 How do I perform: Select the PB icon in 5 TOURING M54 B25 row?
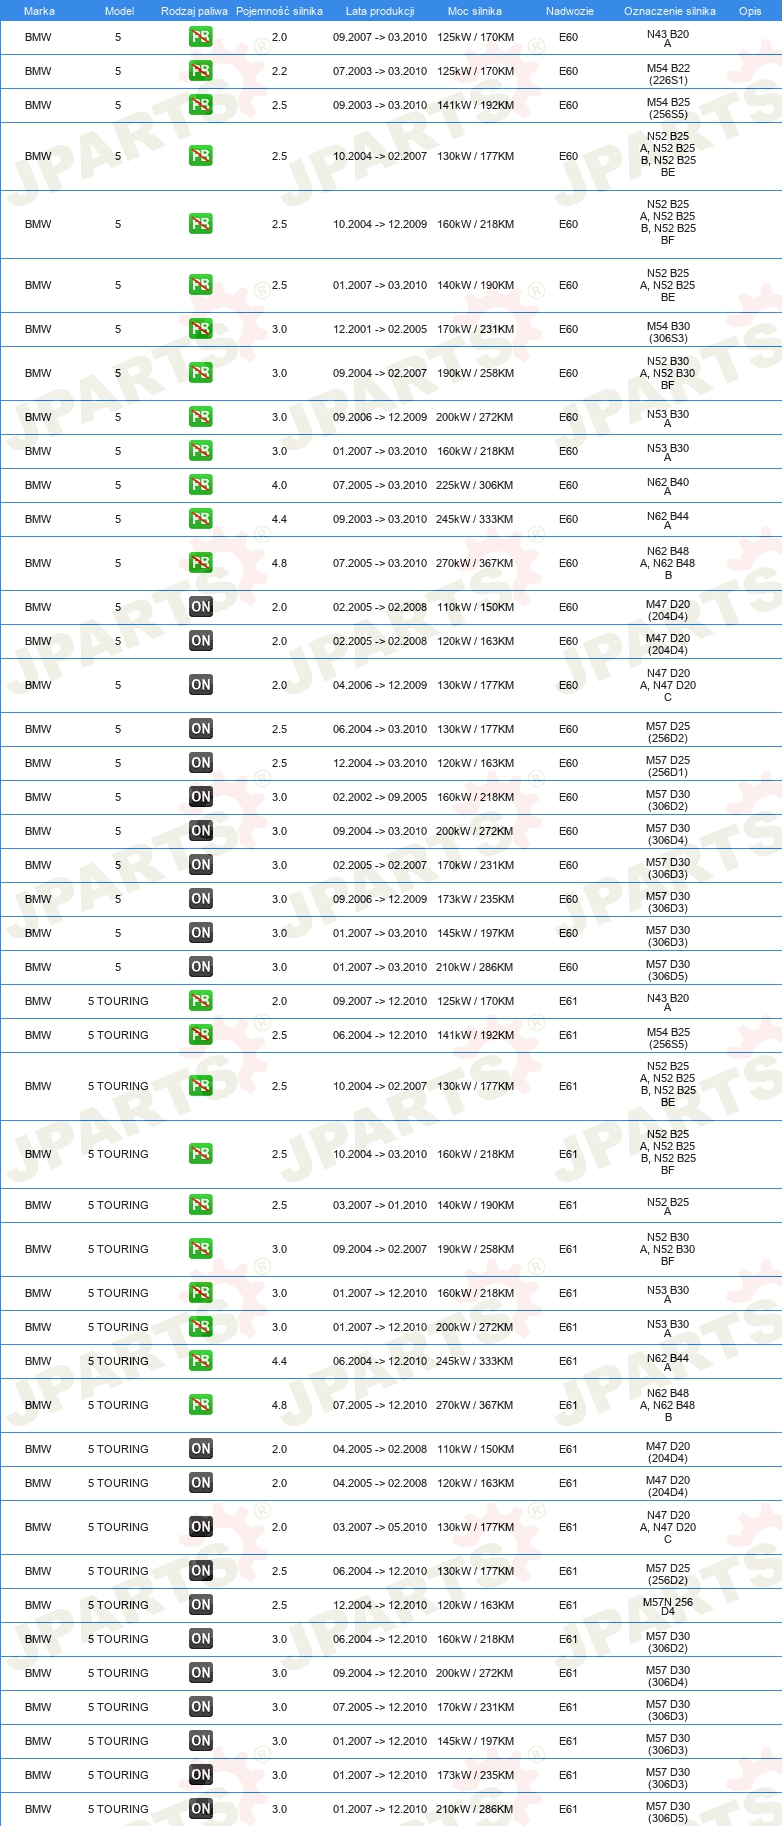[x=201, y=1035]
